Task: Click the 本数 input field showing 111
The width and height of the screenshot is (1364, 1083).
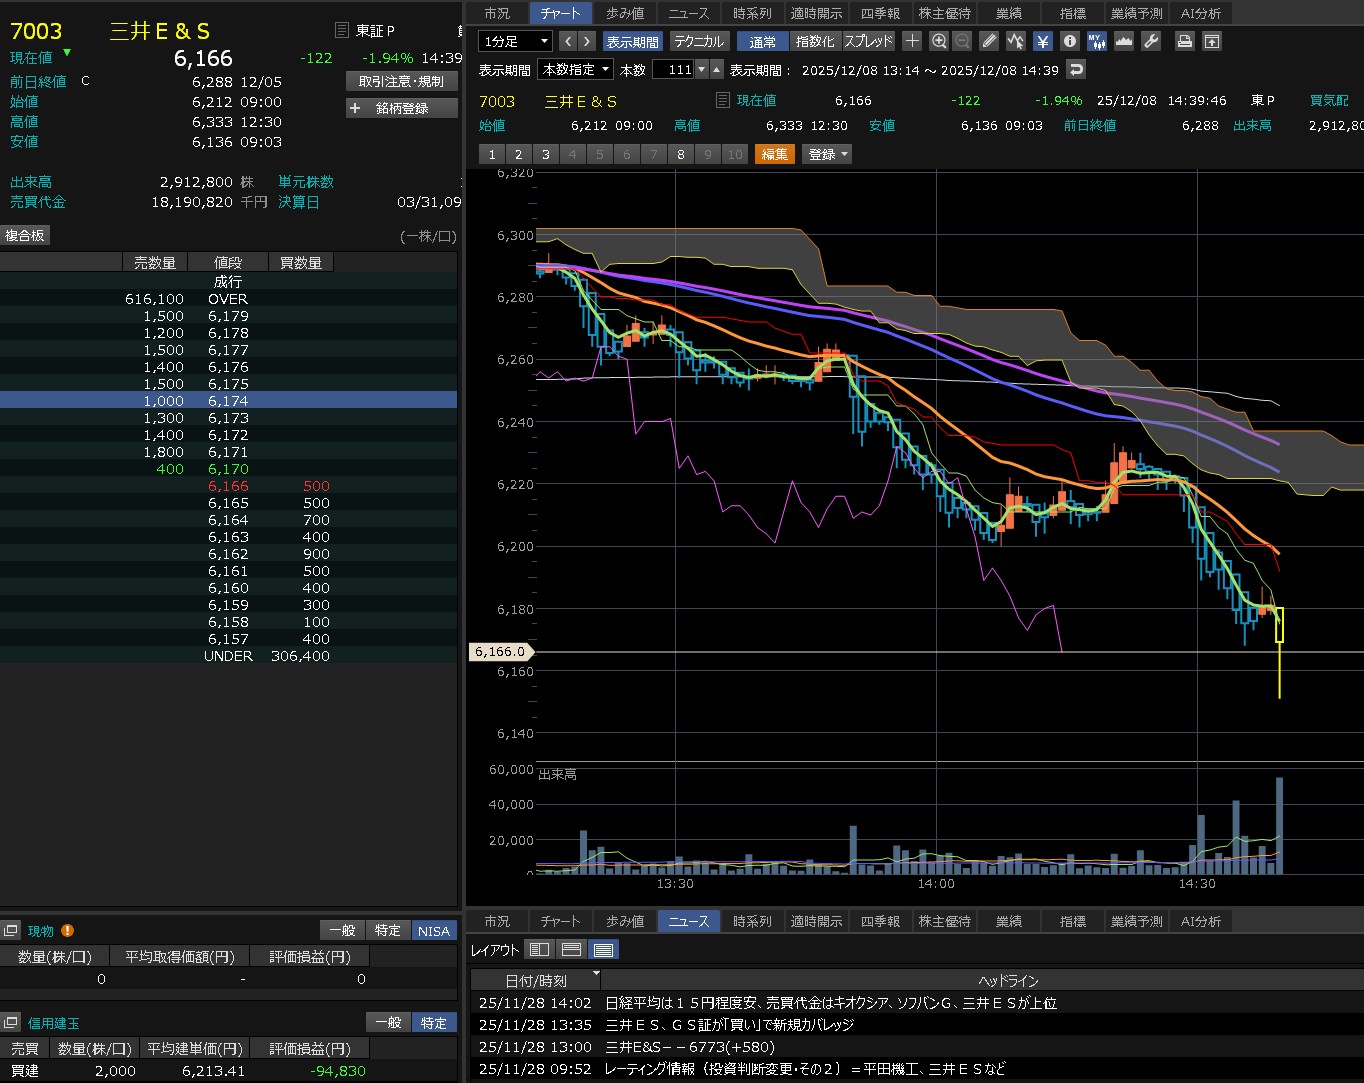Action: click(673, 69)
